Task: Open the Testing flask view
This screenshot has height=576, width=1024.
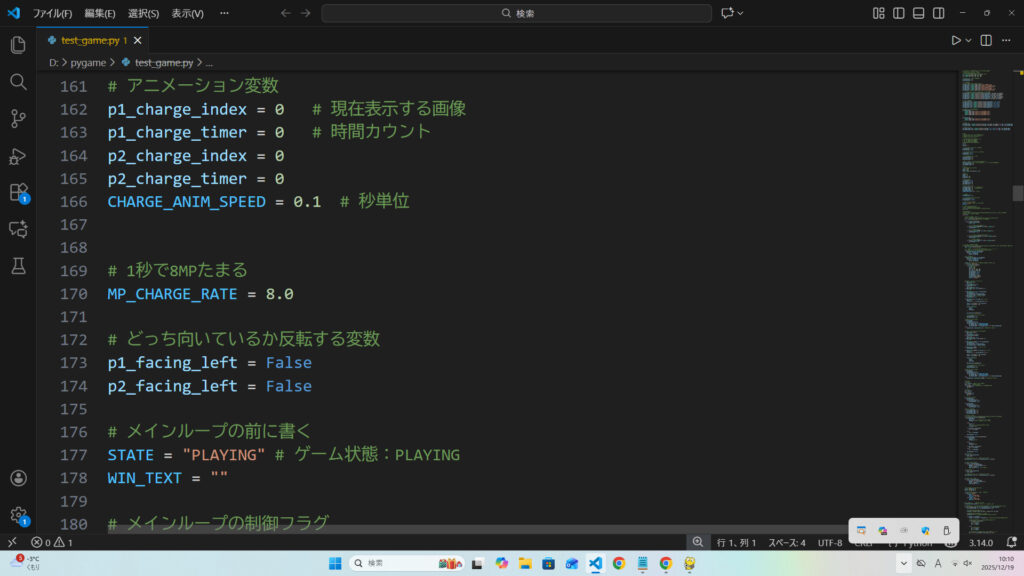Action: pos(17,266)
